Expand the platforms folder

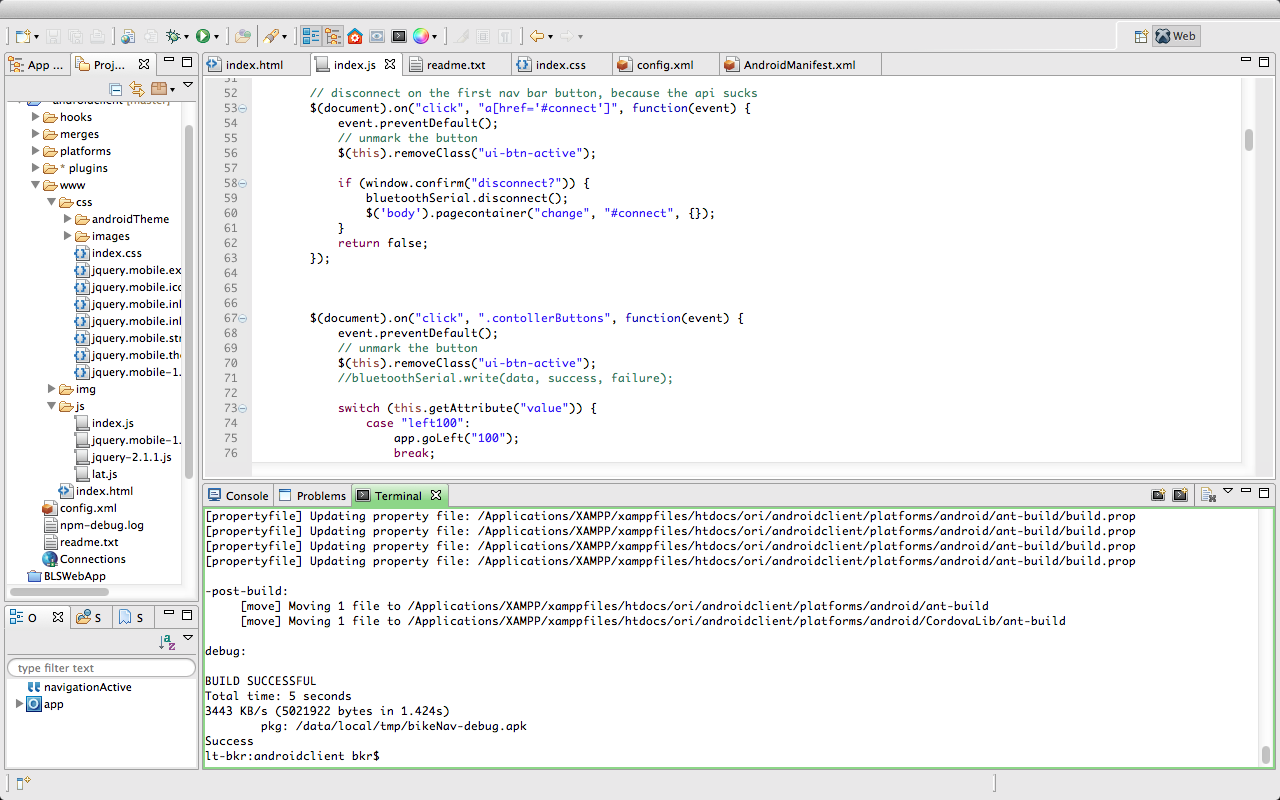[36, 151]
